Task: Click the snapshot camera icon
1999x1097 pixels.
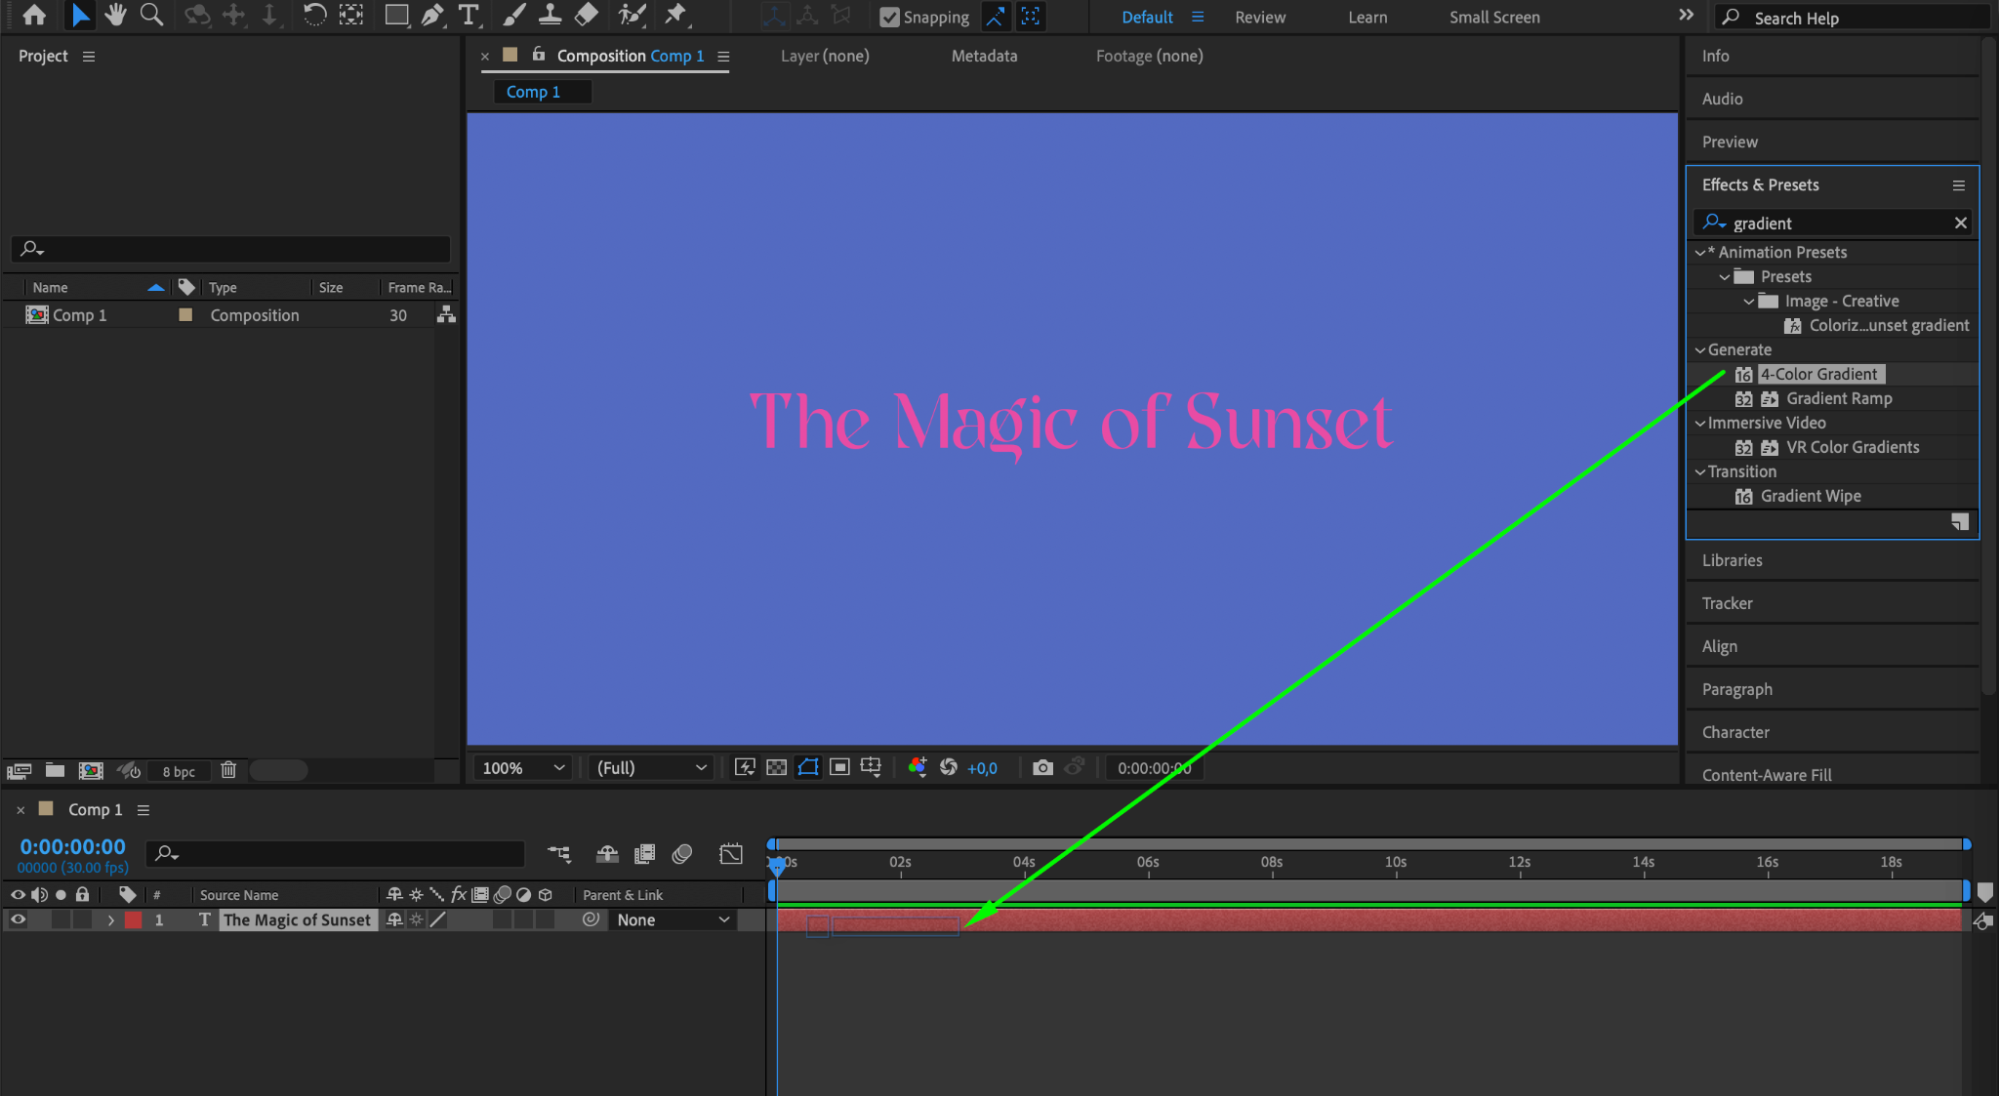Action: [x=1042, y=767]
